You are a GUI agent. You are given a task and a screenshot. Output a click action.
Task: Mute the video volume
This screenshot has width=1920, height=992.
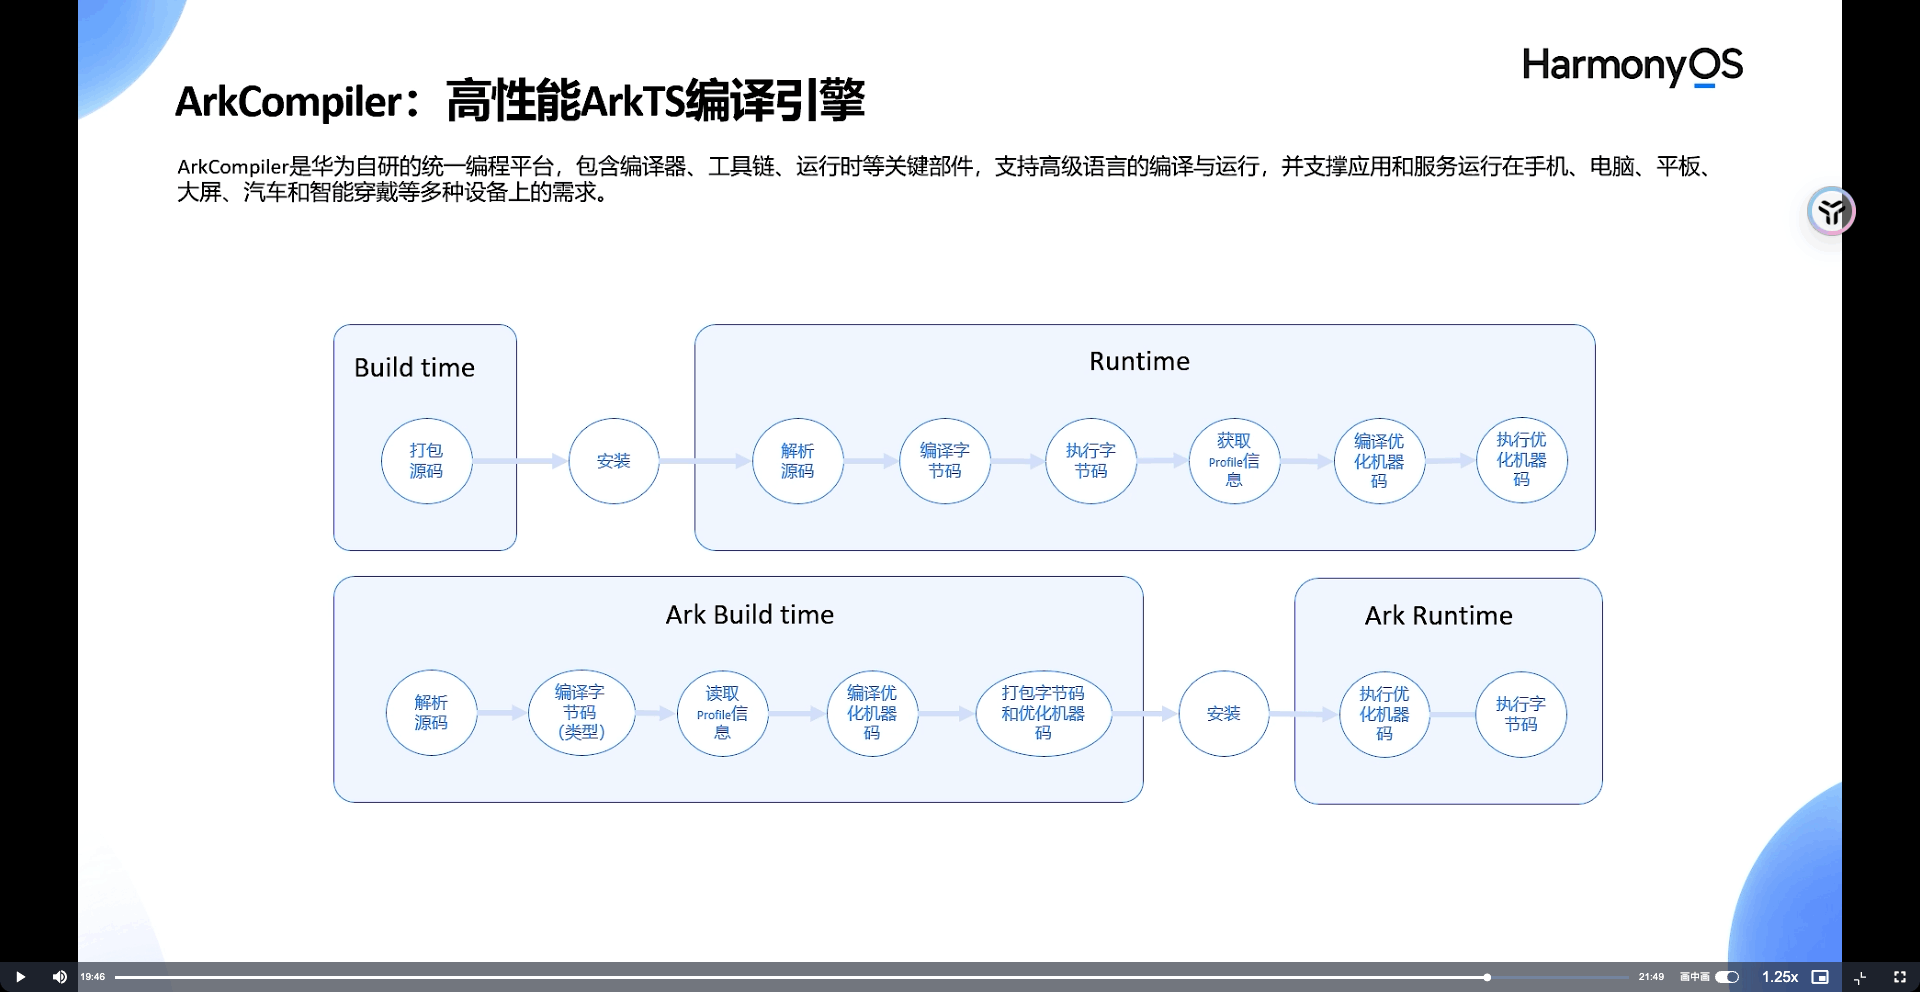coord(60,977)
